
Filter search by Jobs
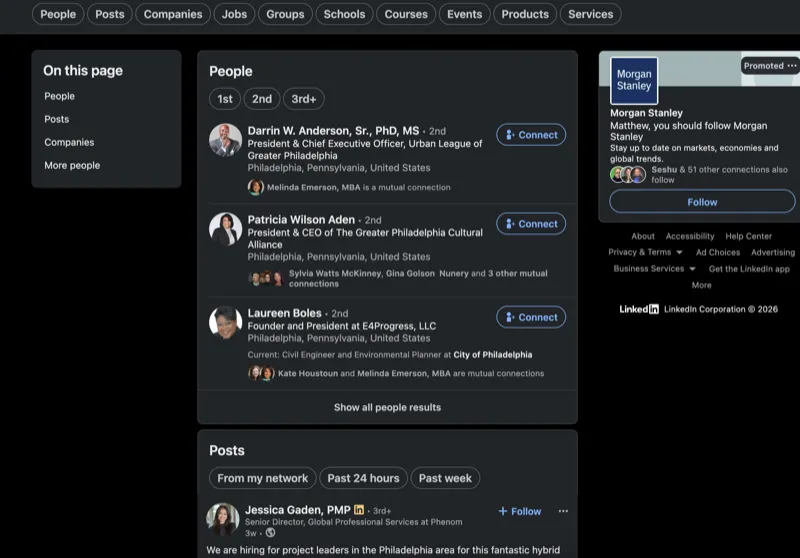click(234, 14)
